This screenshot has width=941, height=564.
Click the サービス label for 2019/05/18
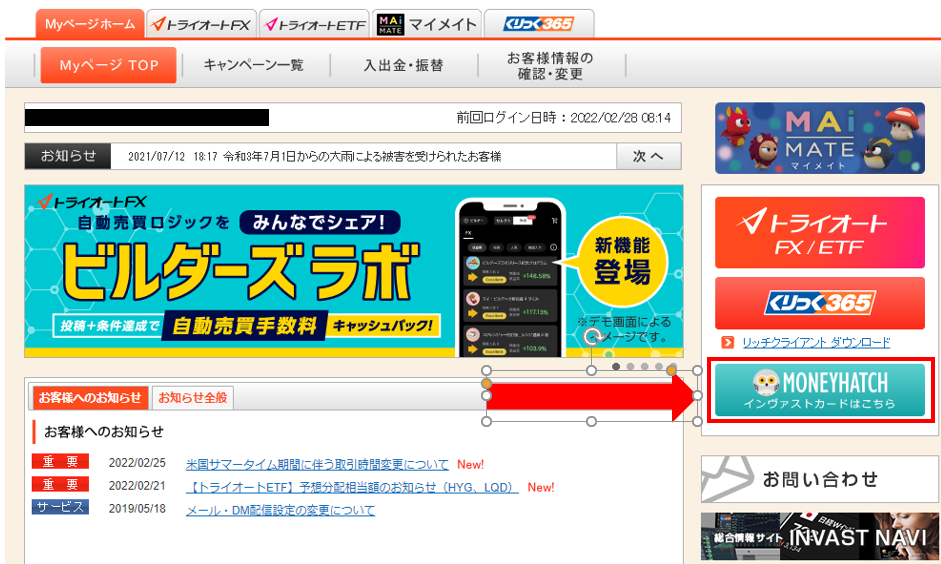coord(60,507)
